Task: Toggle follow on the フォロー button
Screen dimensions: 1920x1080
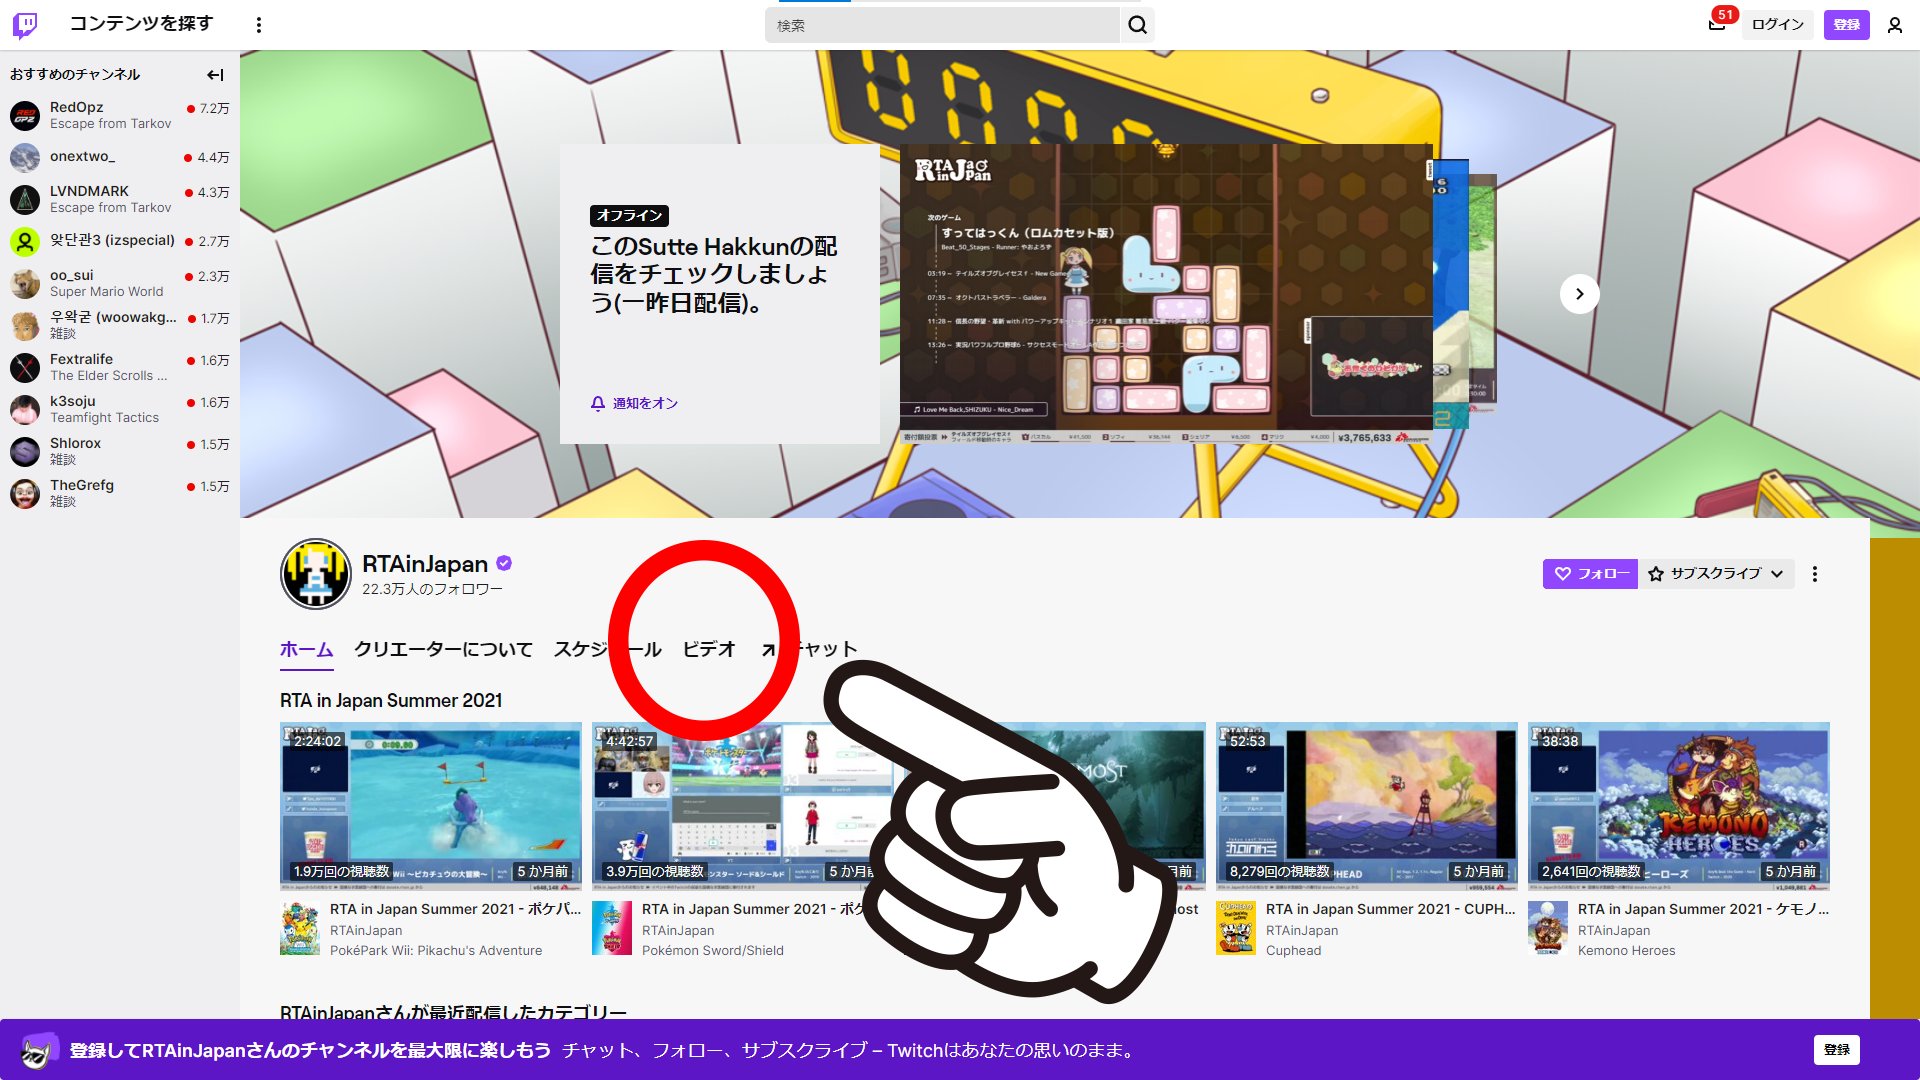Action: pyautogui.click(x=1590, y=574)
